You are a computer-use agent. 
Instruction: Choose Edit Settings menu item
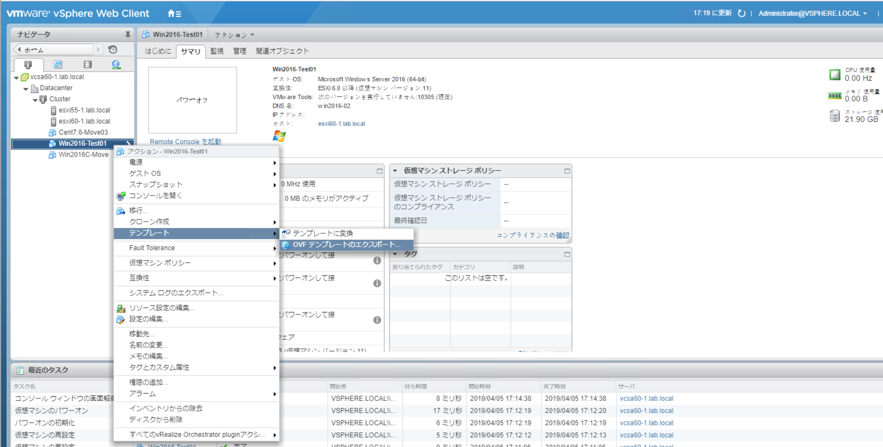click(x=197, y=319)
